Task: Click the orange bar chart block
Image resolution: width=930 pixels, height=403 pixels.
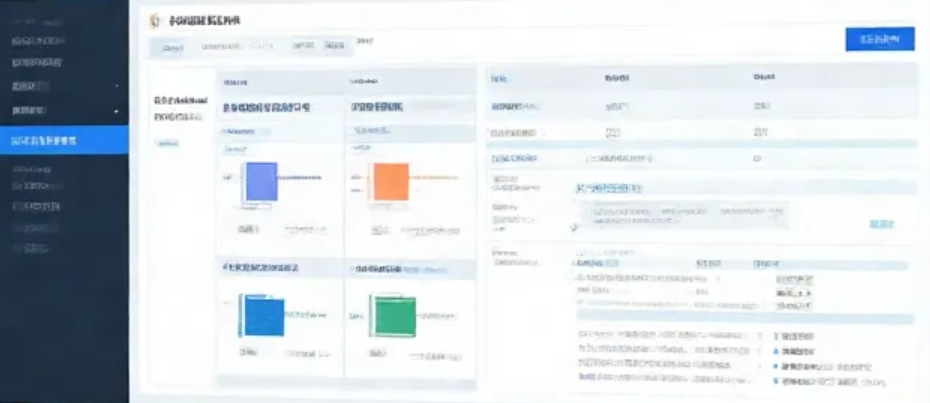Action: pyautogui.click(x=388, y=185)
